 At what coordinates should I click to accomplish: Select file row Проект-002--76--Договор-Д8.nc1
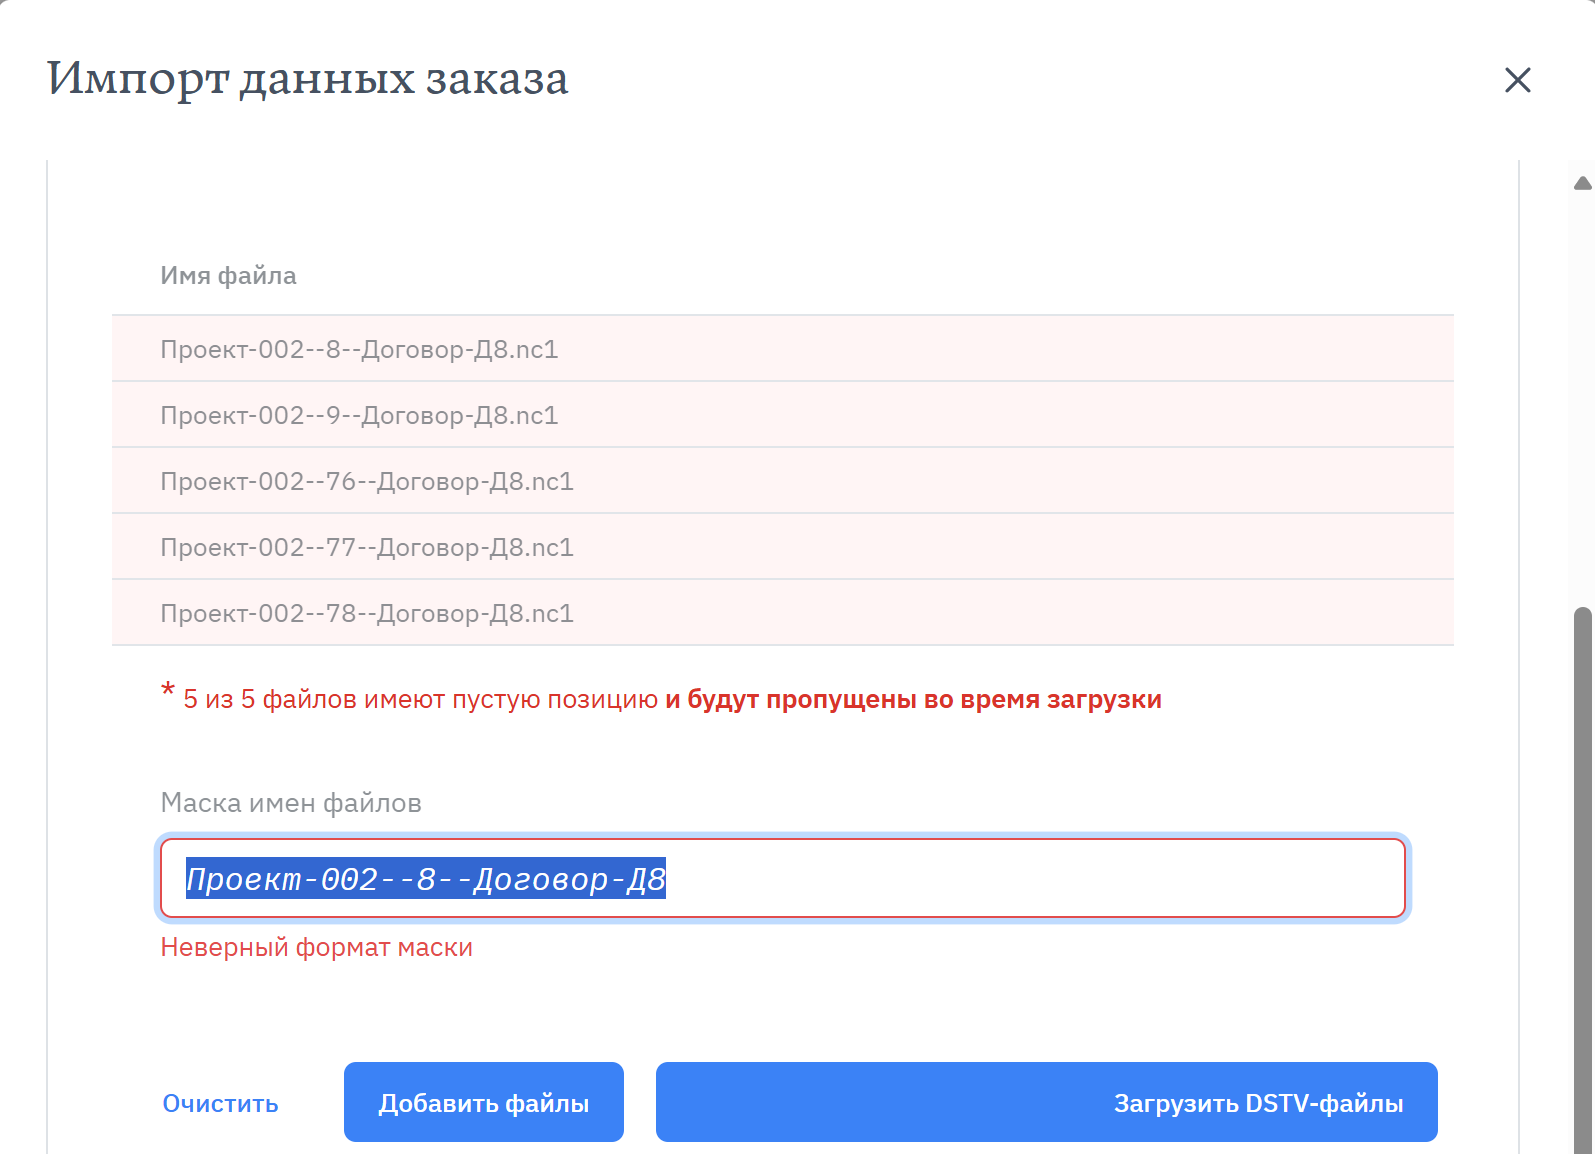coord(782,481)
